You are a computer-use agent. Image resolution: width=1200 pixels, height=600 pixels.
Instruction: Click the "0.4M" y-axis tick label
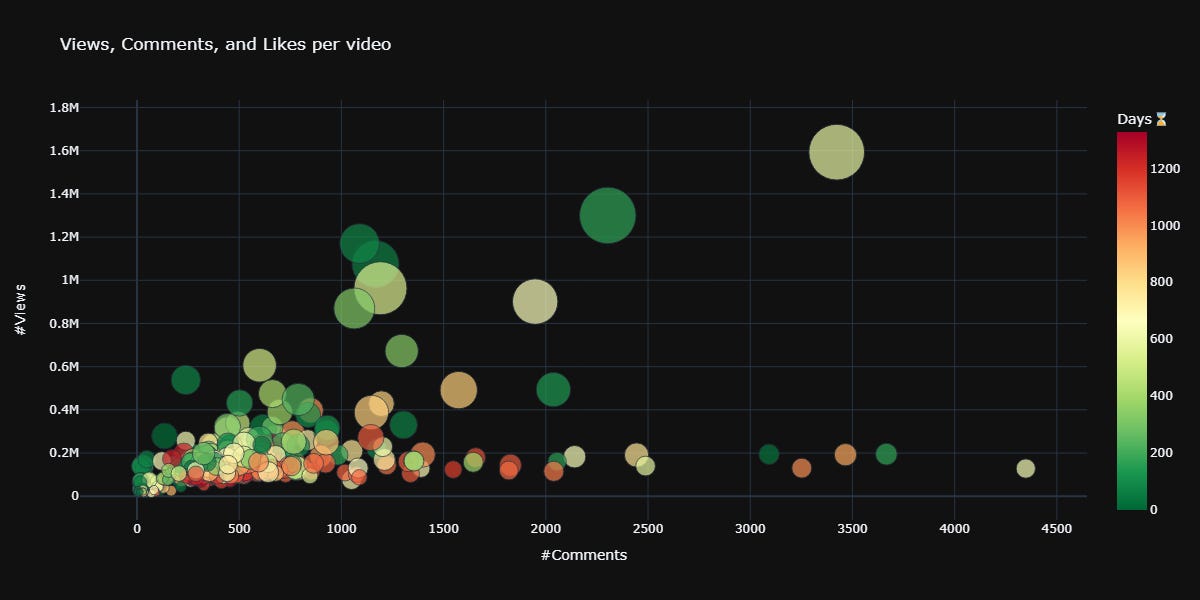(65, 410)
